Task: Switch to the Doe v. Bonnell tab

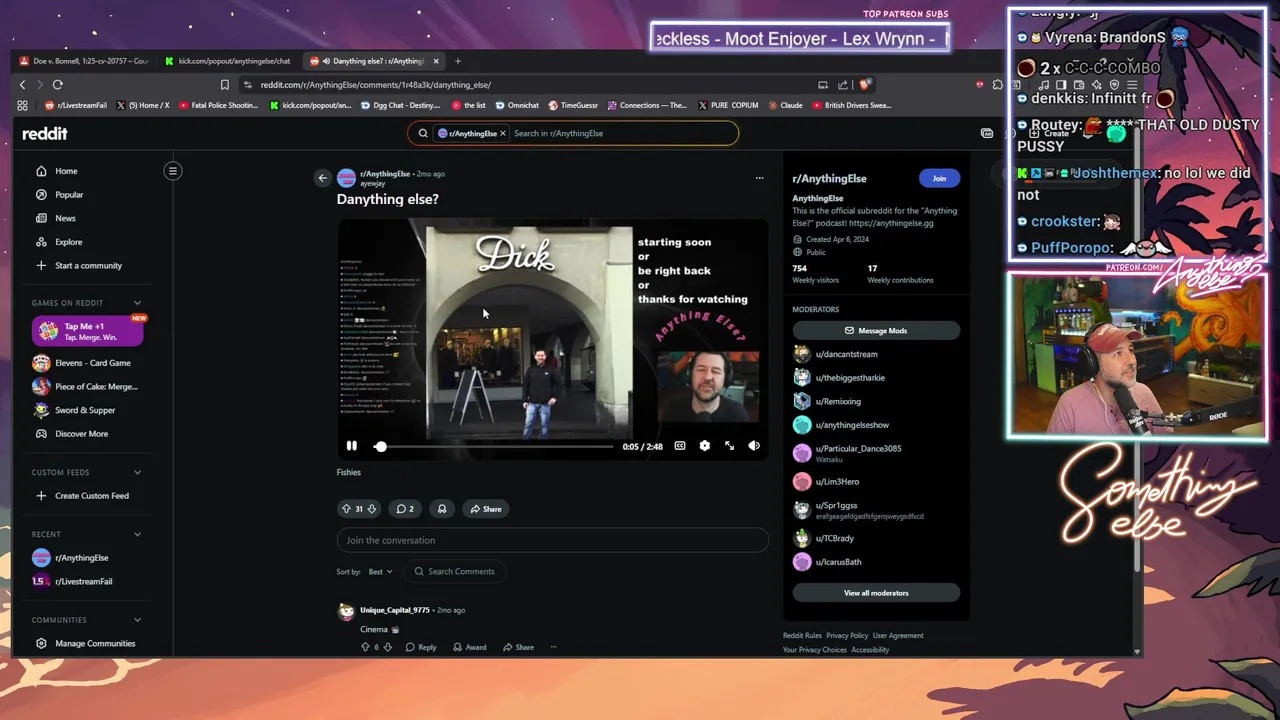Action: click(x=83, y=61)
